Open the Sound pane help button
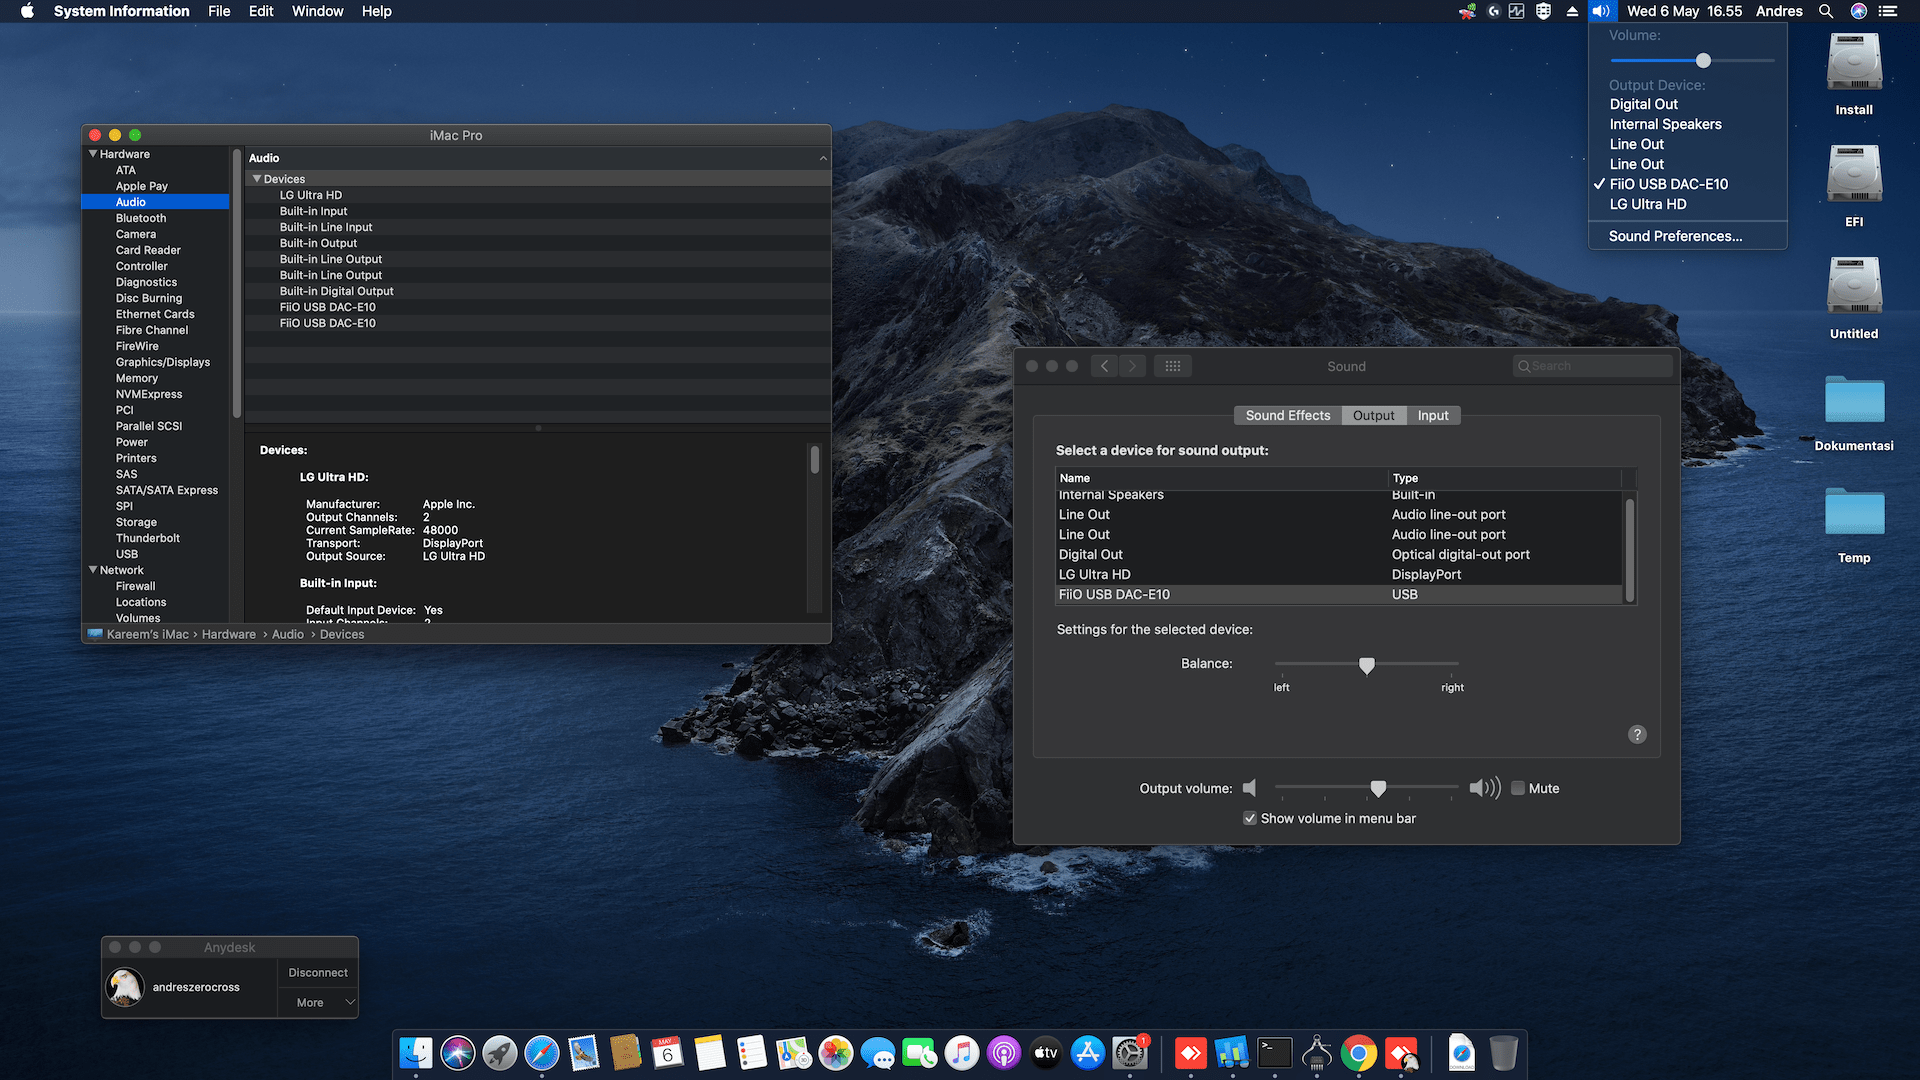Image resolution: width=1920 pixels, height=1080 pixels. click(1637, 734)
